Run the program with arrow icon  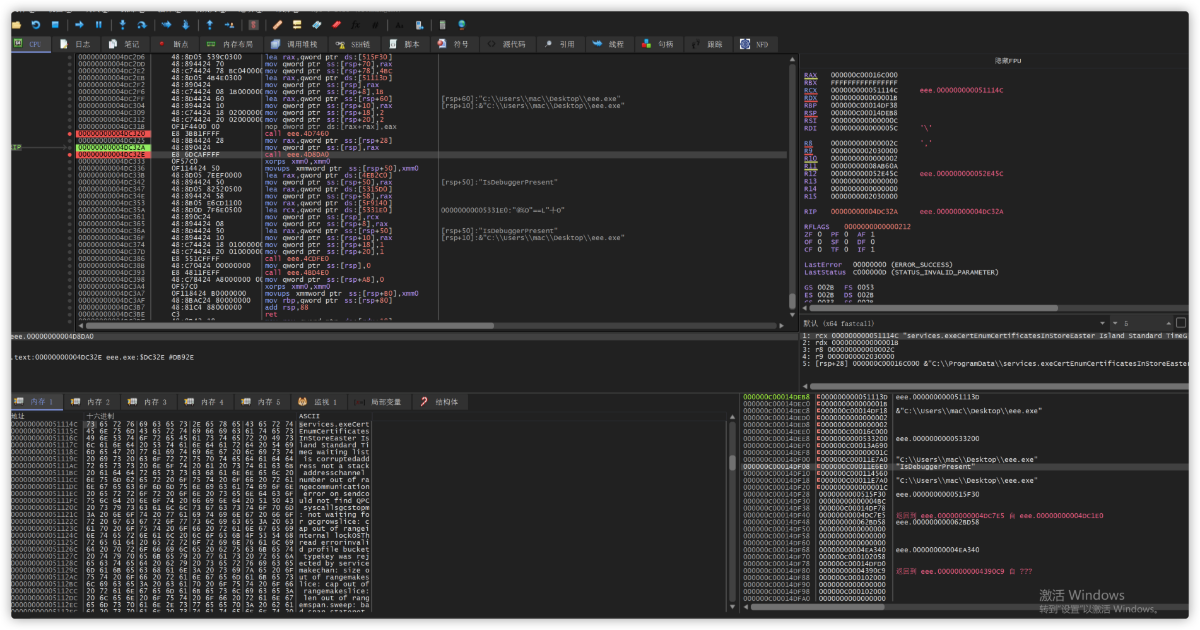click(79, 24)
